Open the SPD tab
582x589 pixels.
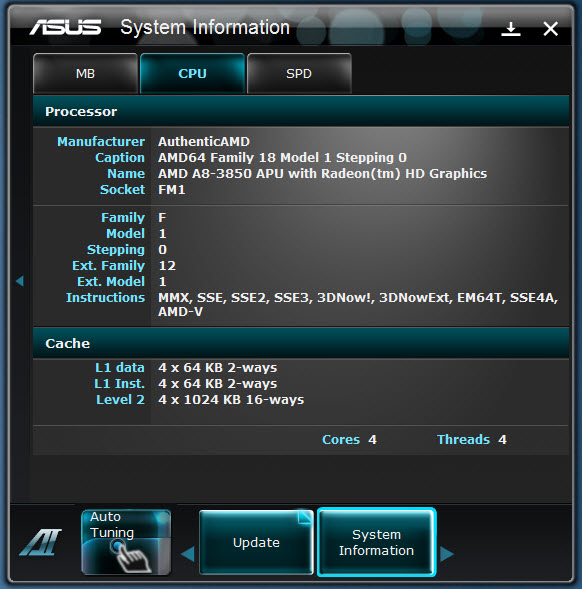tap(299, 73)
